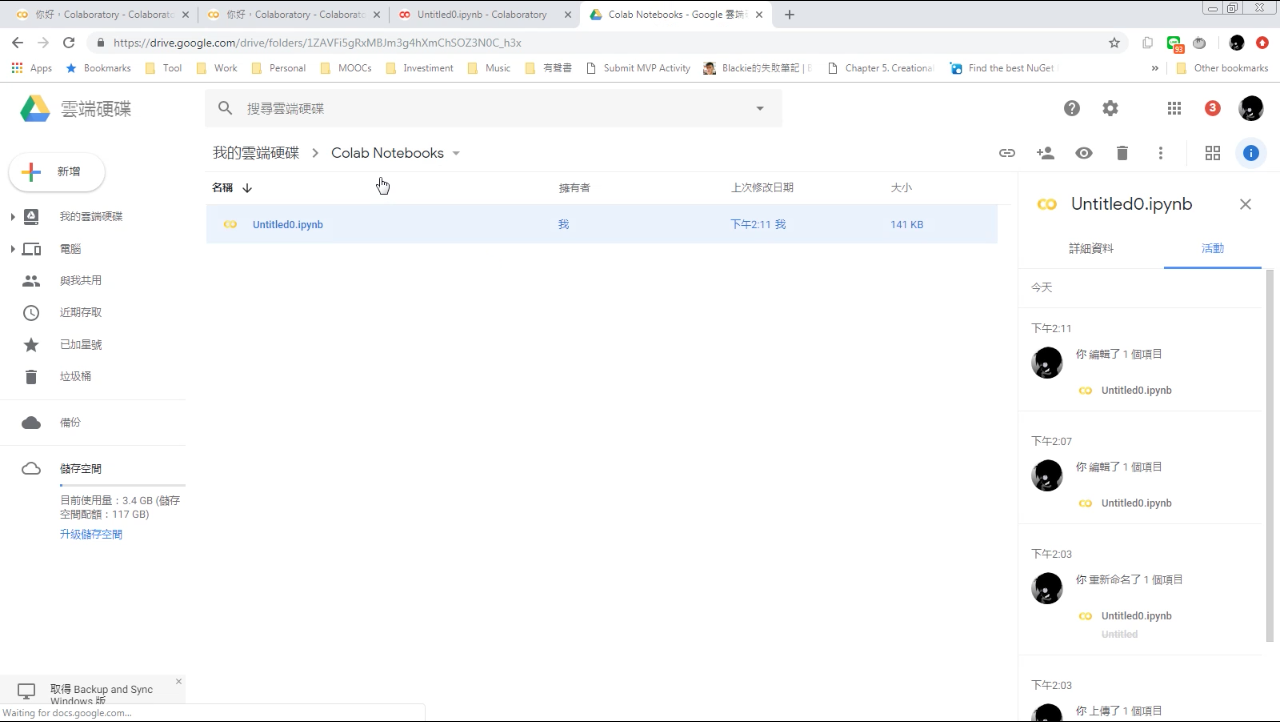Open 我的雲端硬碟 in sidebar

click(91, 217)
